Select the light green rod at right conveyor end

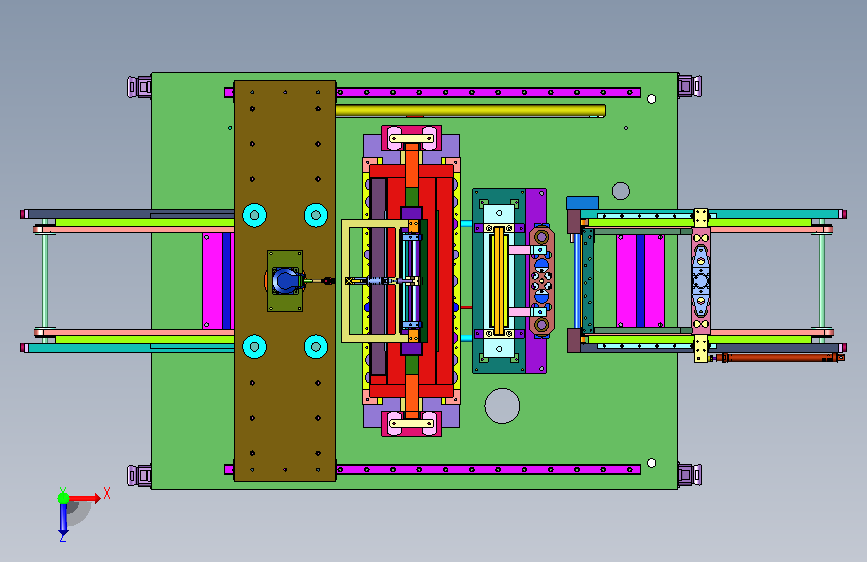(822, 281)
